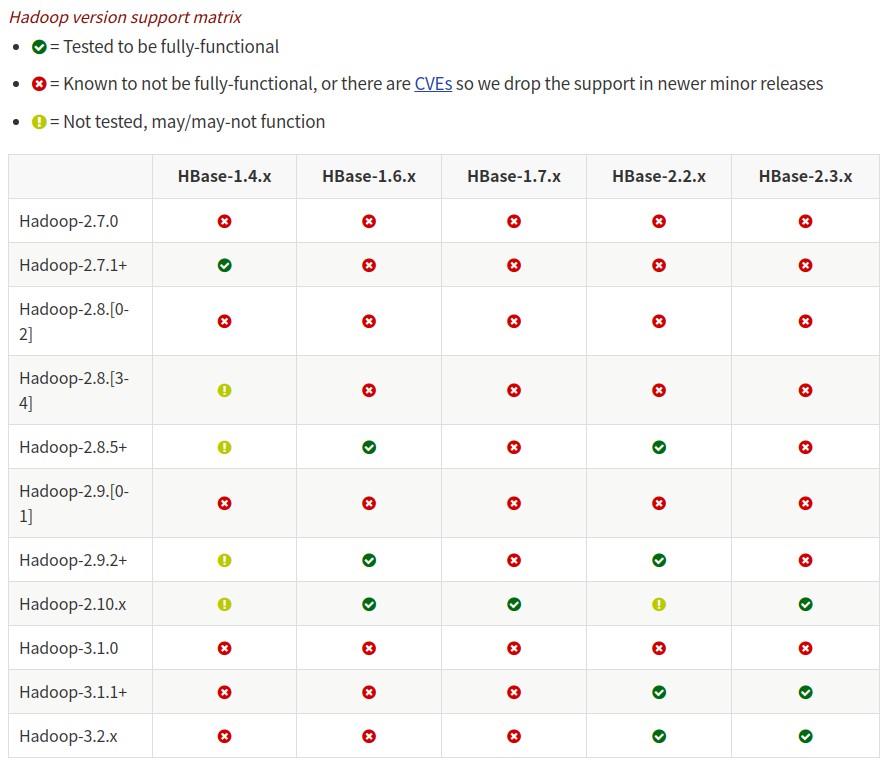Click red cross for Hadoop-2.7.0 under HBase-2.3.x

[x=805, y=221]
